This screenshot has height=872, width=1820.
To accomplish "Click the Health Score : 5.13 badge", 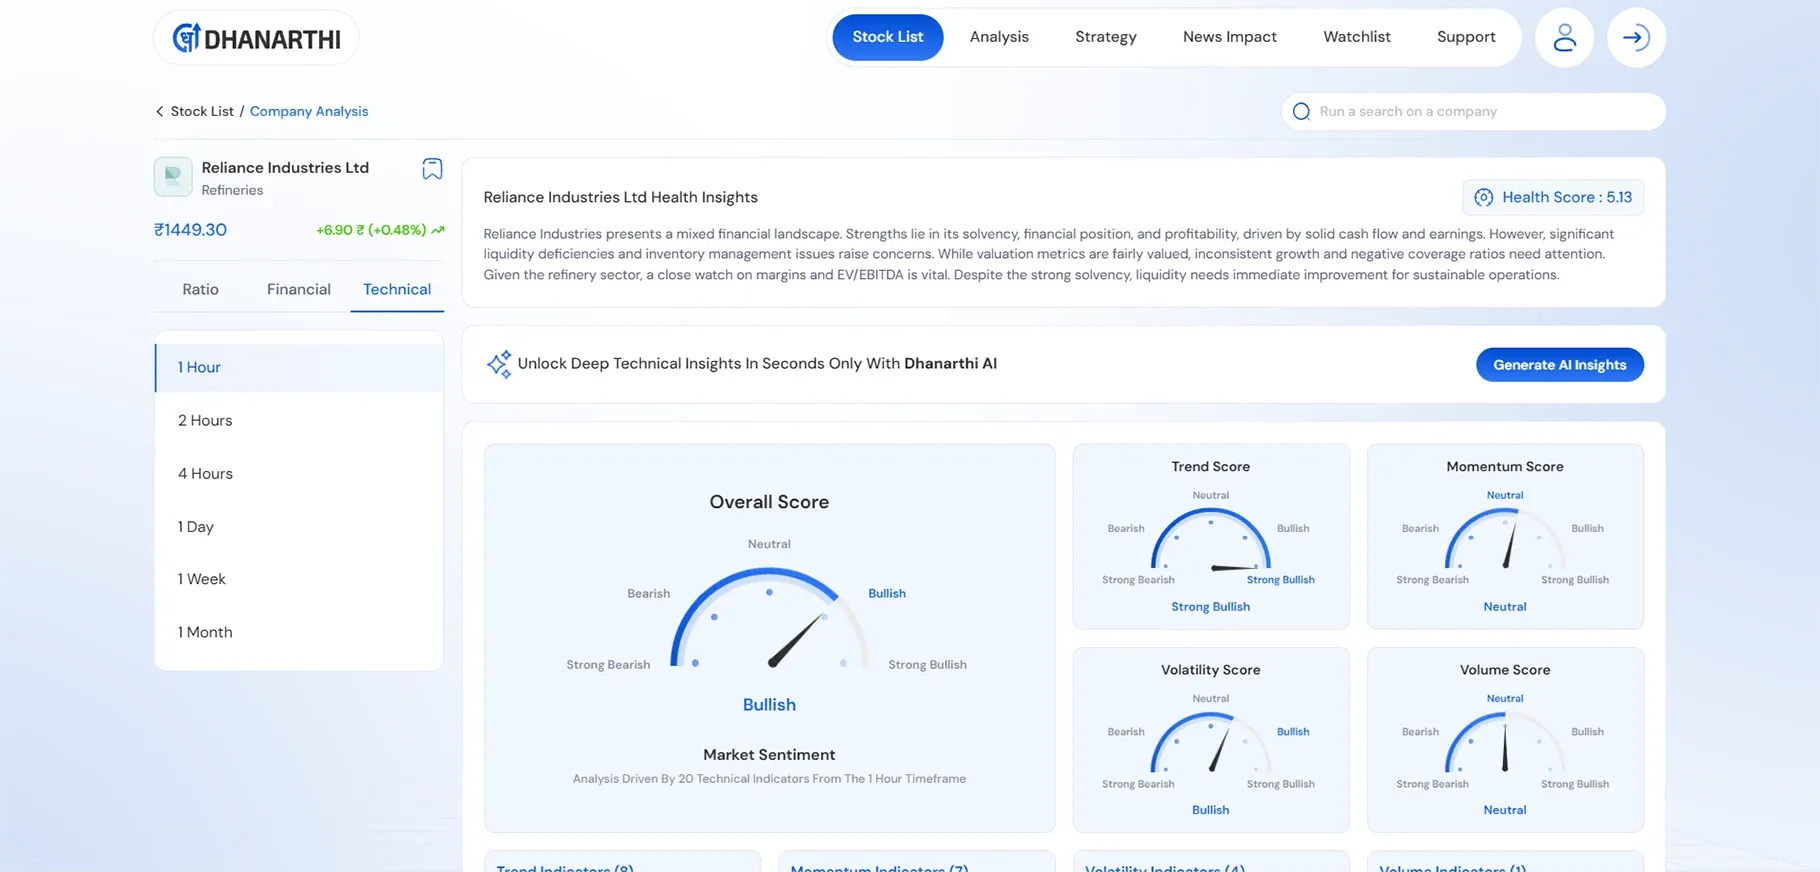I will pyautogui.click(x=1552, y=197).
